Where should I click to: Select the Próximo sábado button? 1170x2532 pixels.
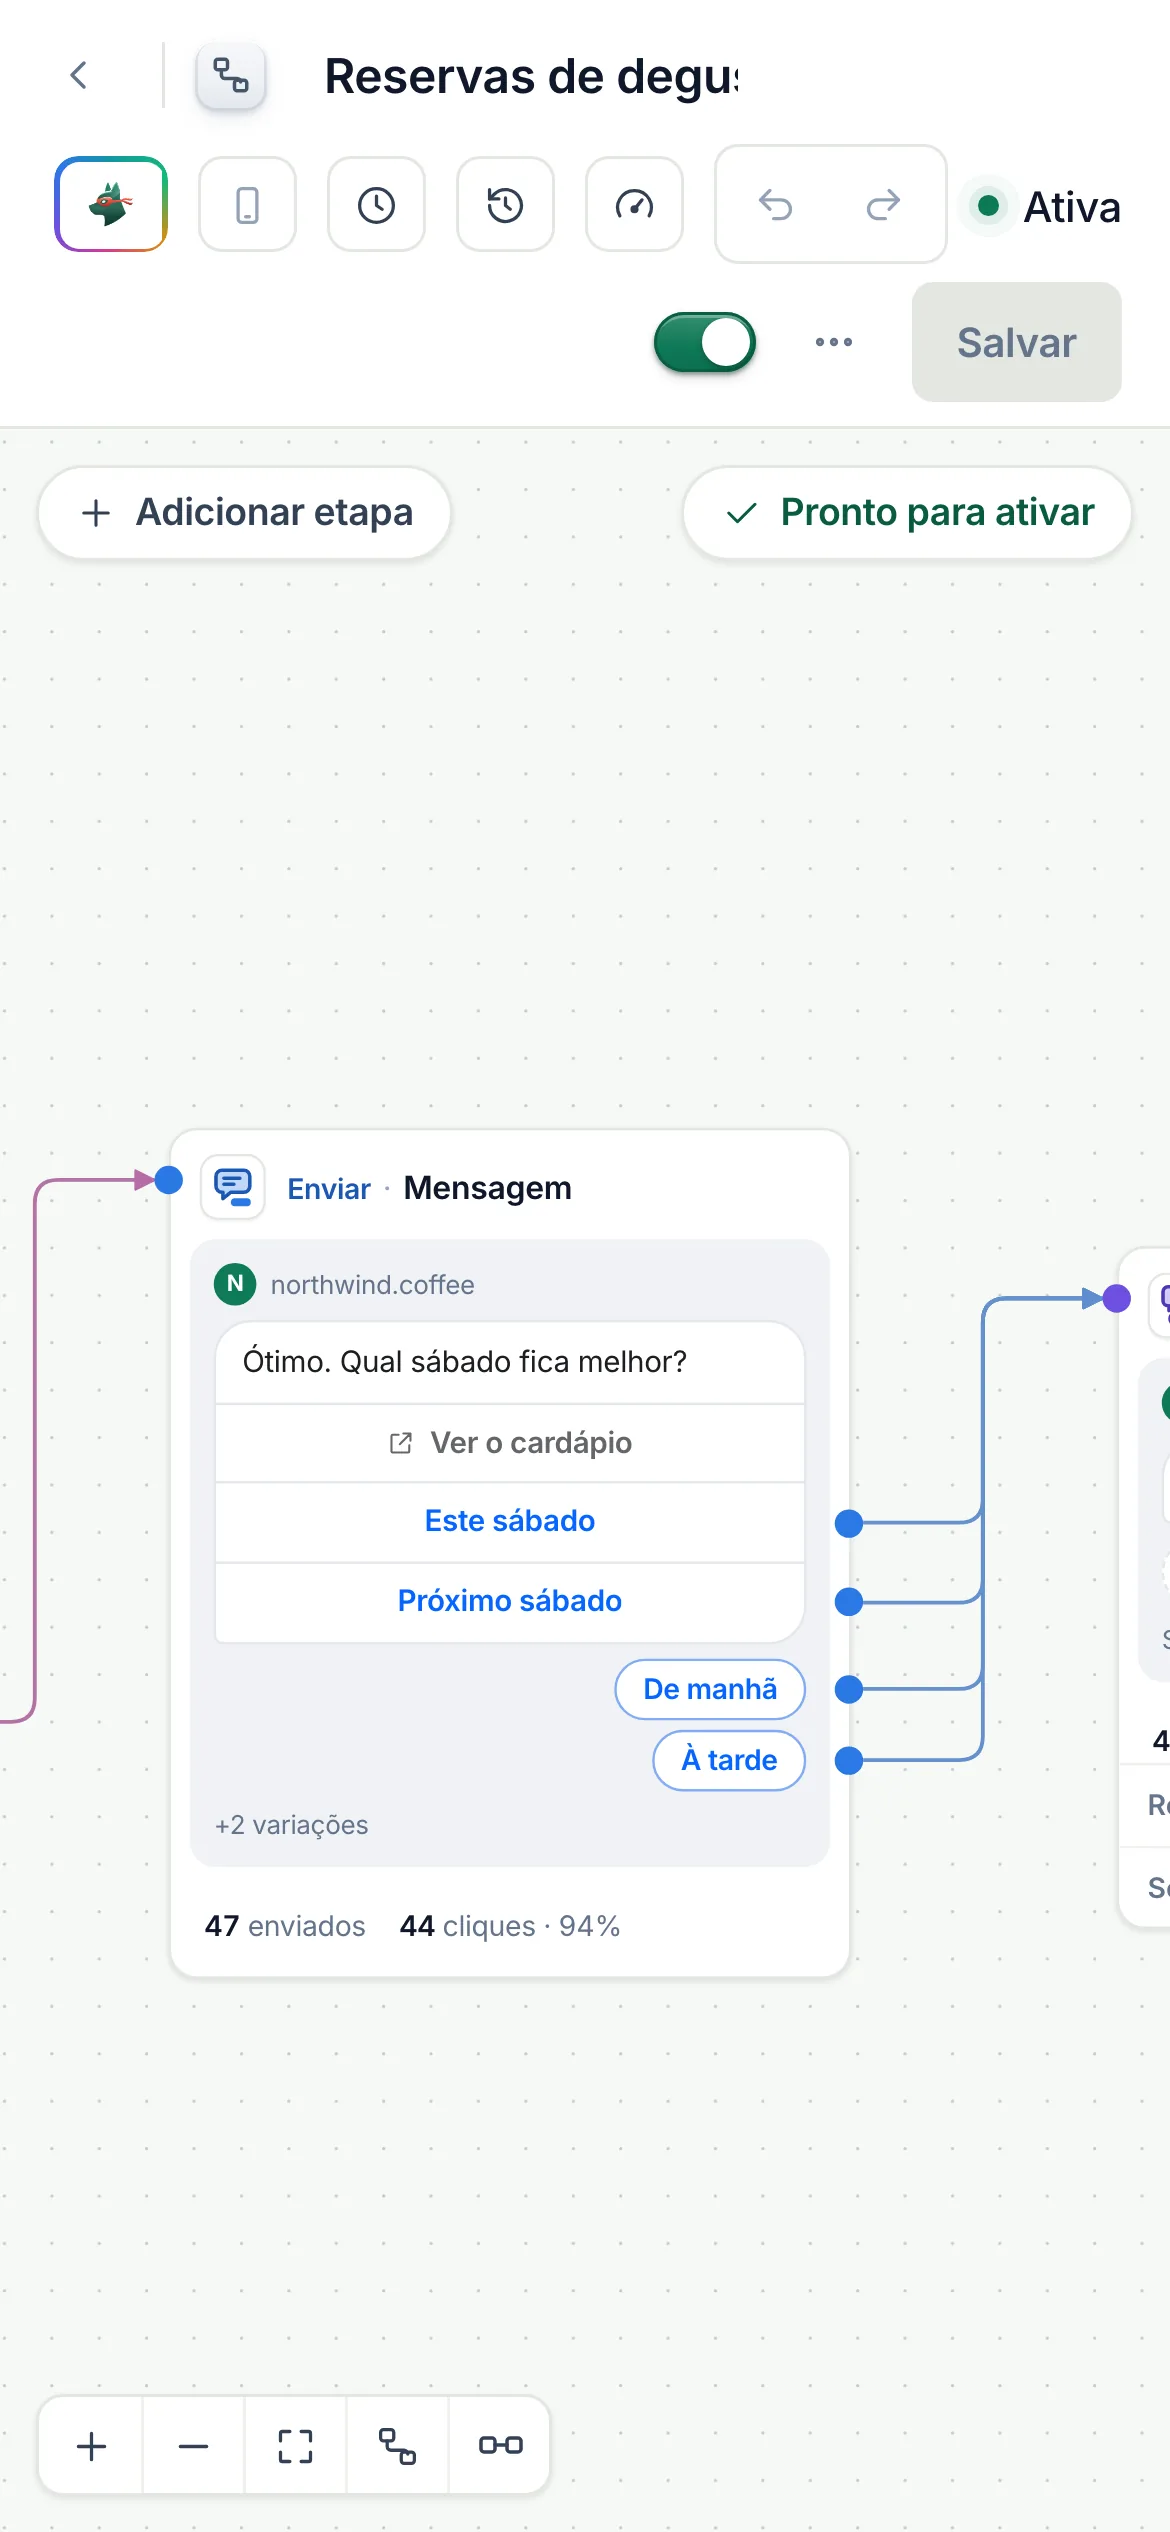510,1601
